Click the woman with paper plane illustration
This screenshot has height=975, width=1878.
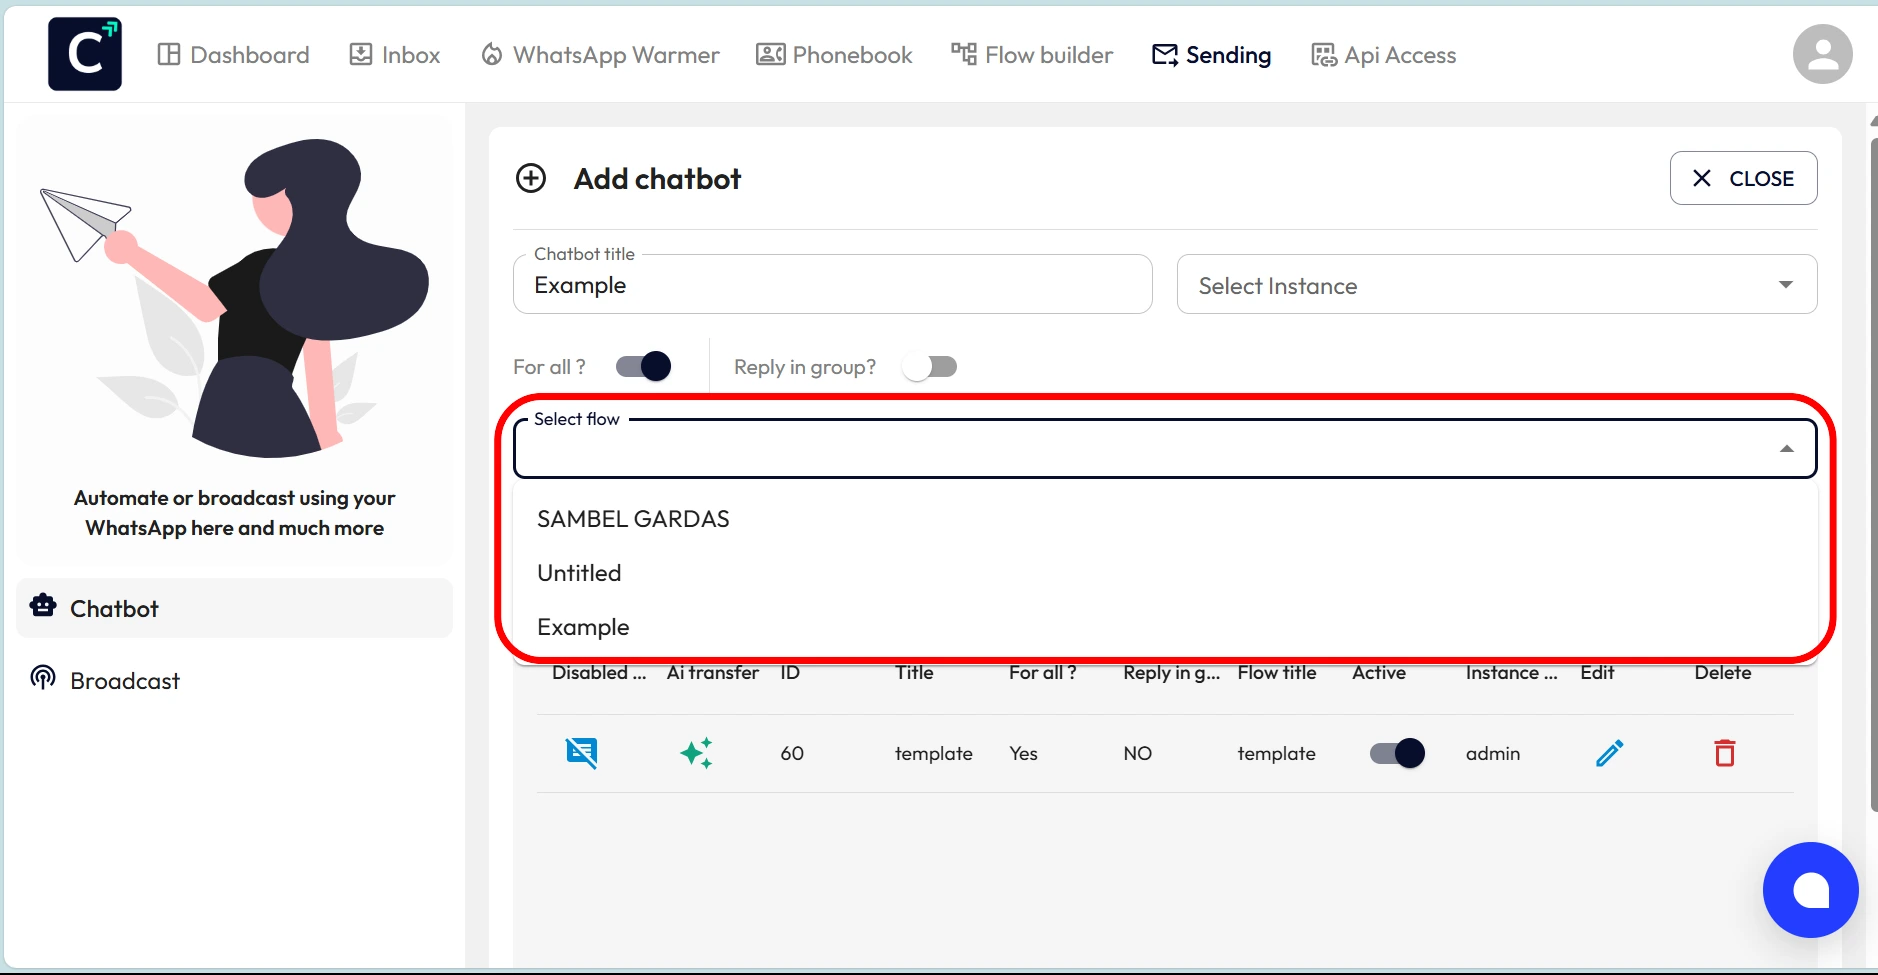point(235,298)
